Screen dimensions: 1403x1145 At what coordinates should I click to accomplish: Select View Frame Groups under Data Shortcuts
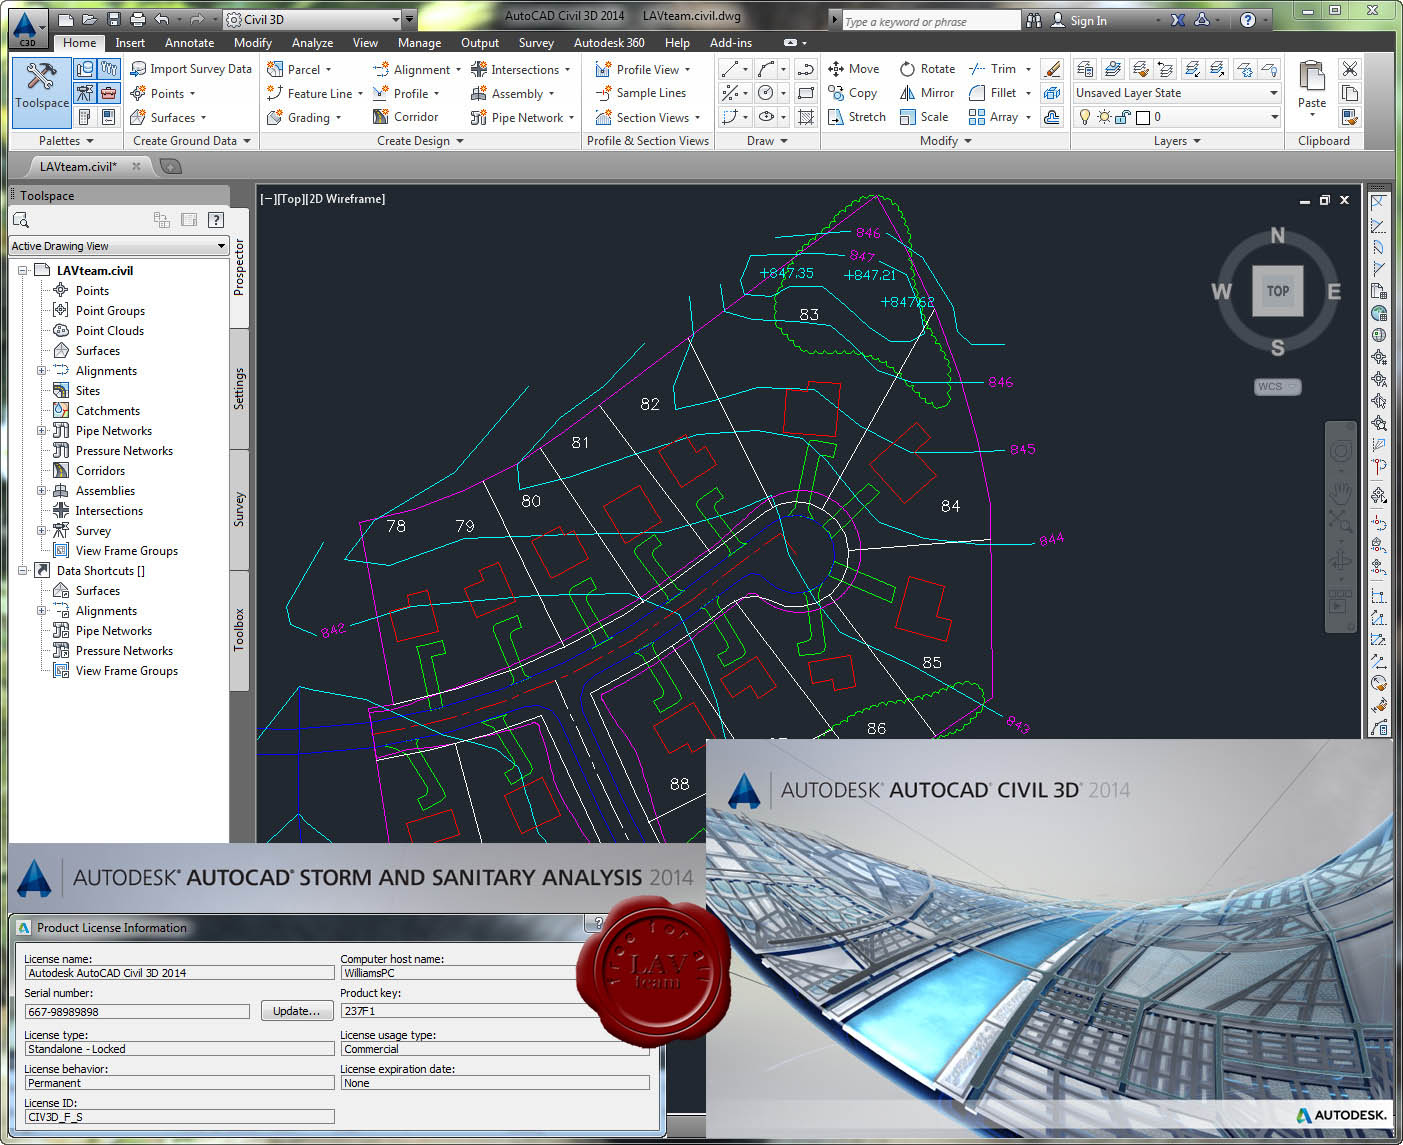[x=126, y=671]
